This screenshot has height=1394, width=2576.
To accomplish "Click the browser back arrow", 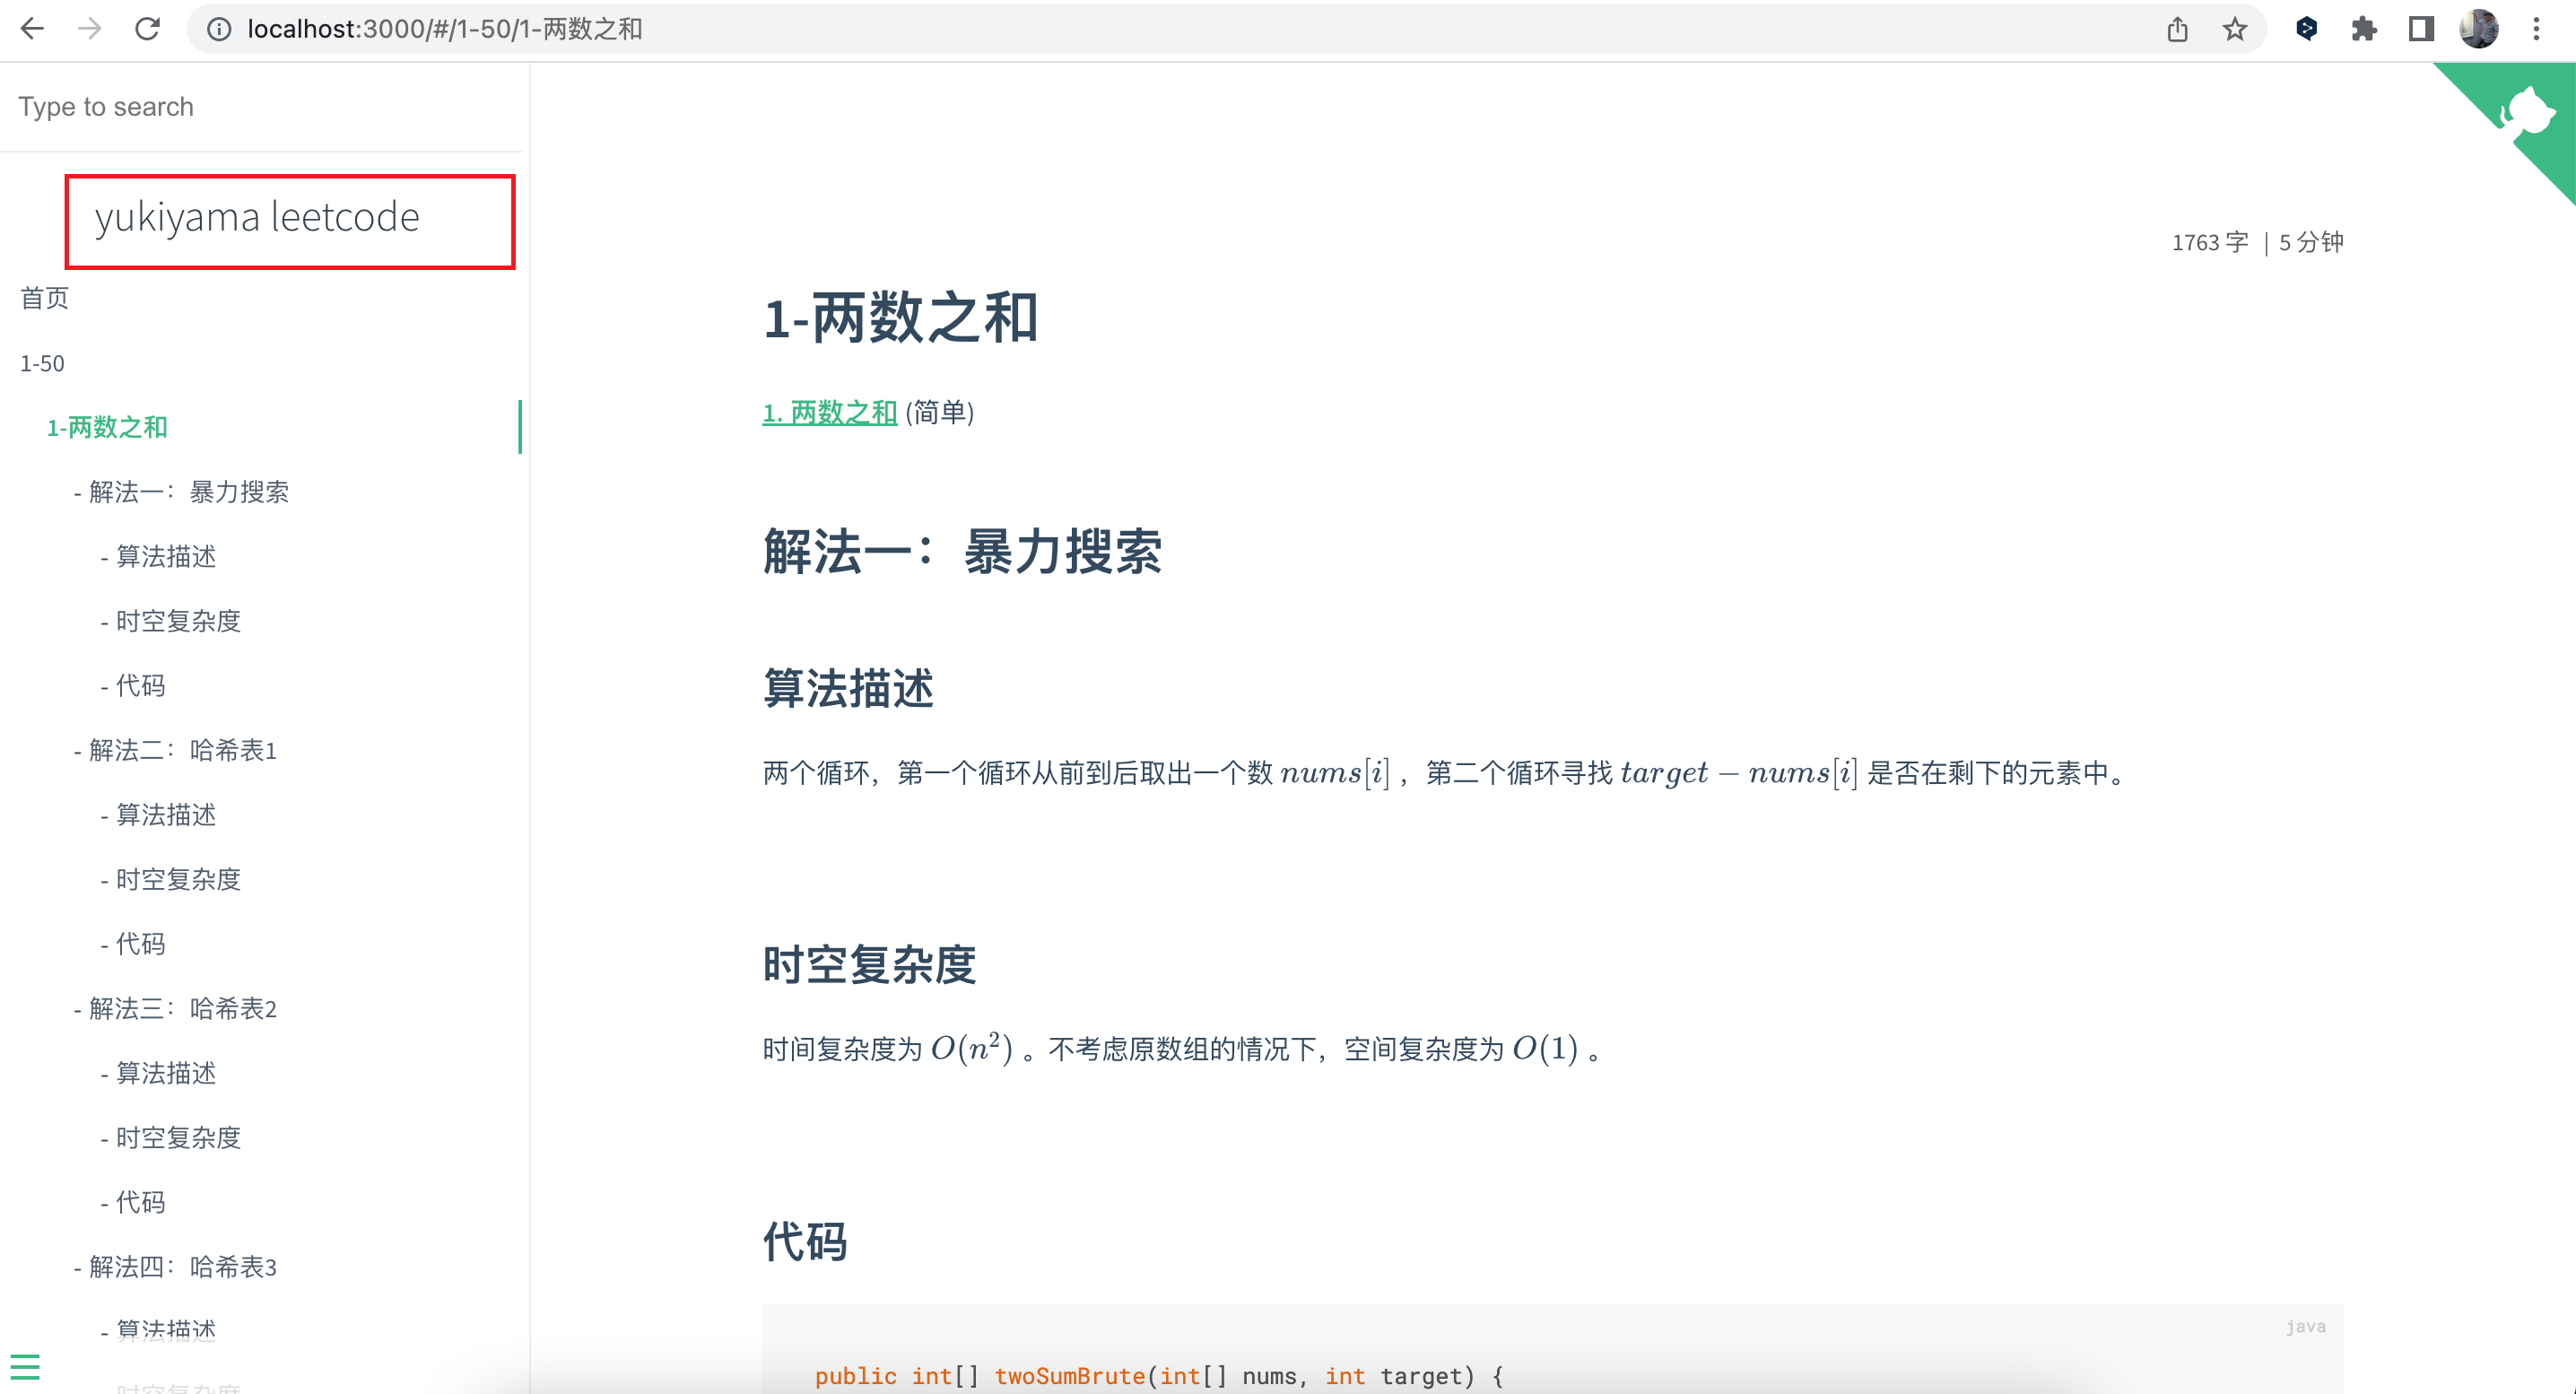I will coord(32,29).
